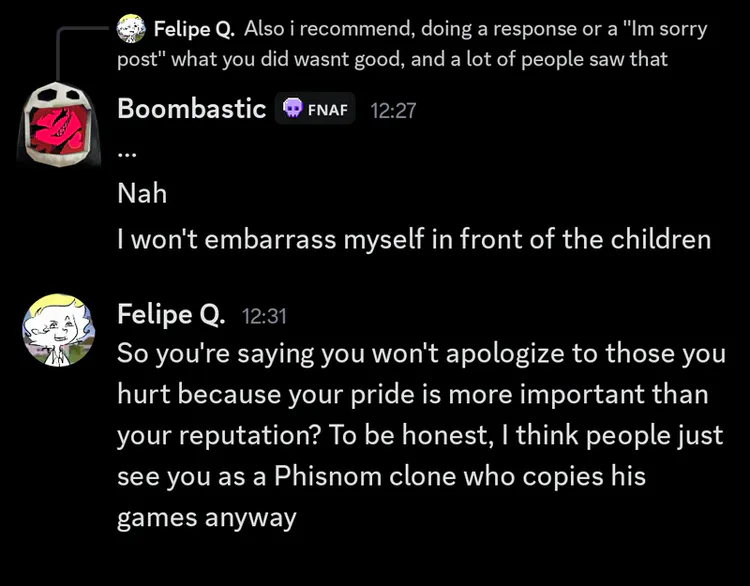This screenshot has height=586, width=750.
Task: Click the "games anyway" last line of message
Action: pyautogui.click(x=207, y=518)
